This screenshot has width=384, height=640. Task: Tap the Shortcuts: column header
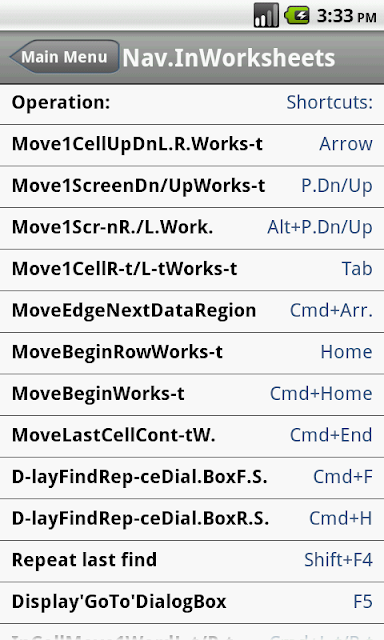[x=329, y=102]
